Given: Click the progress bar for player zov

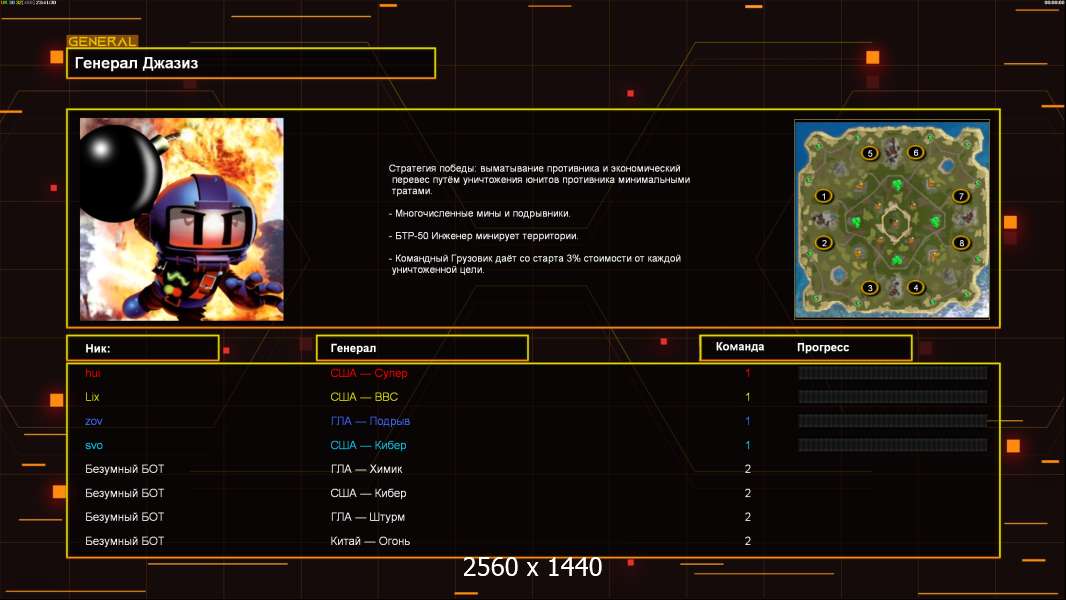Looking at the screenshot, I should click(892, 421).
